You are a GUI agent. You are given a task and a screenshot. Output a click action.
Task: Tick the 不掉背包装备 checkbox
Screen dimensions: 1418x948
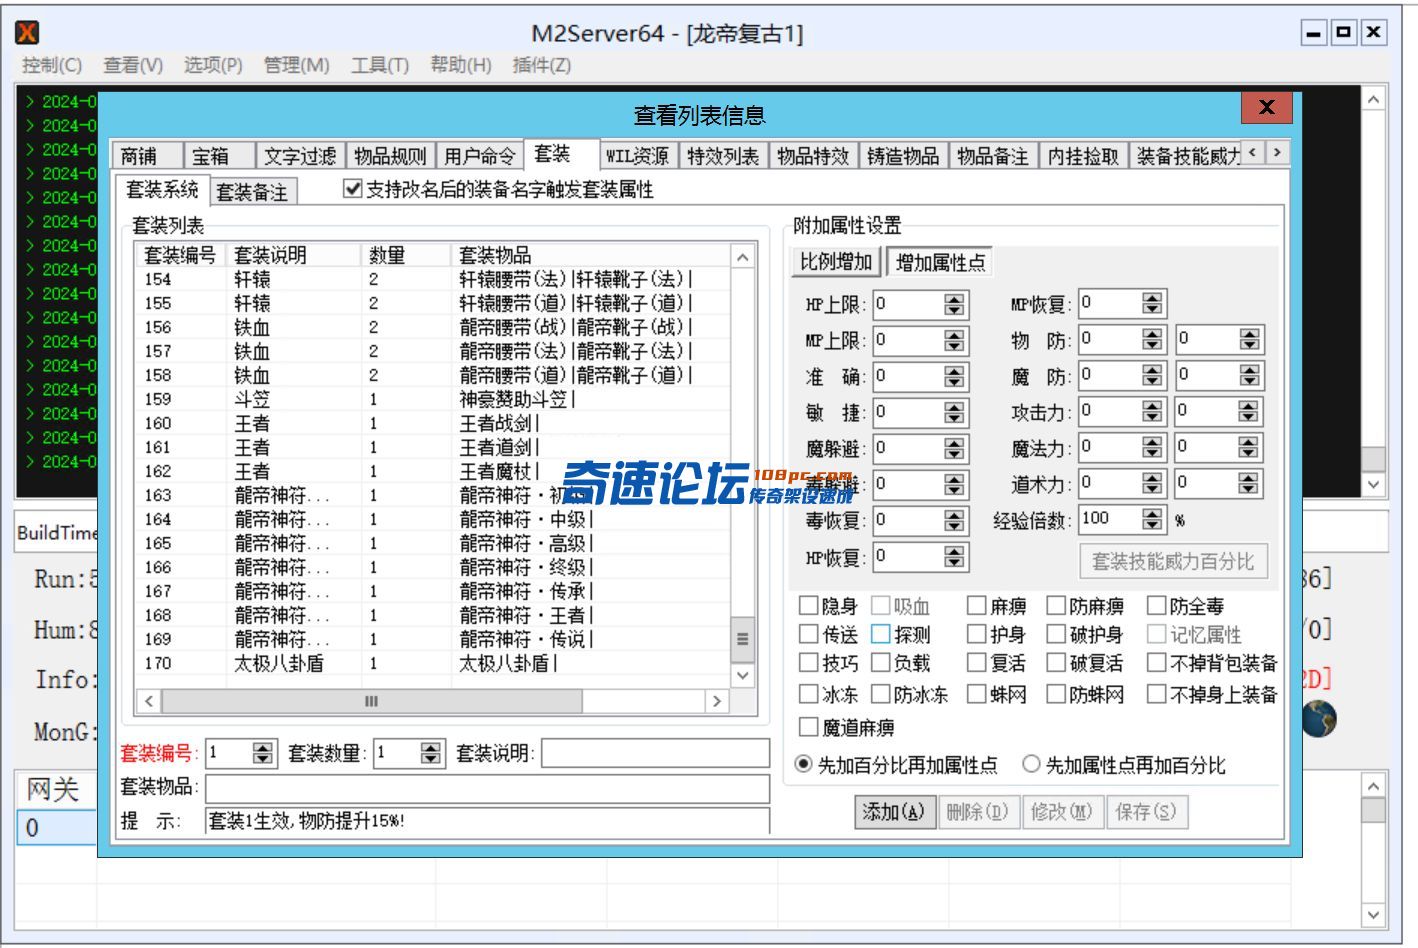click(1156, 663)
